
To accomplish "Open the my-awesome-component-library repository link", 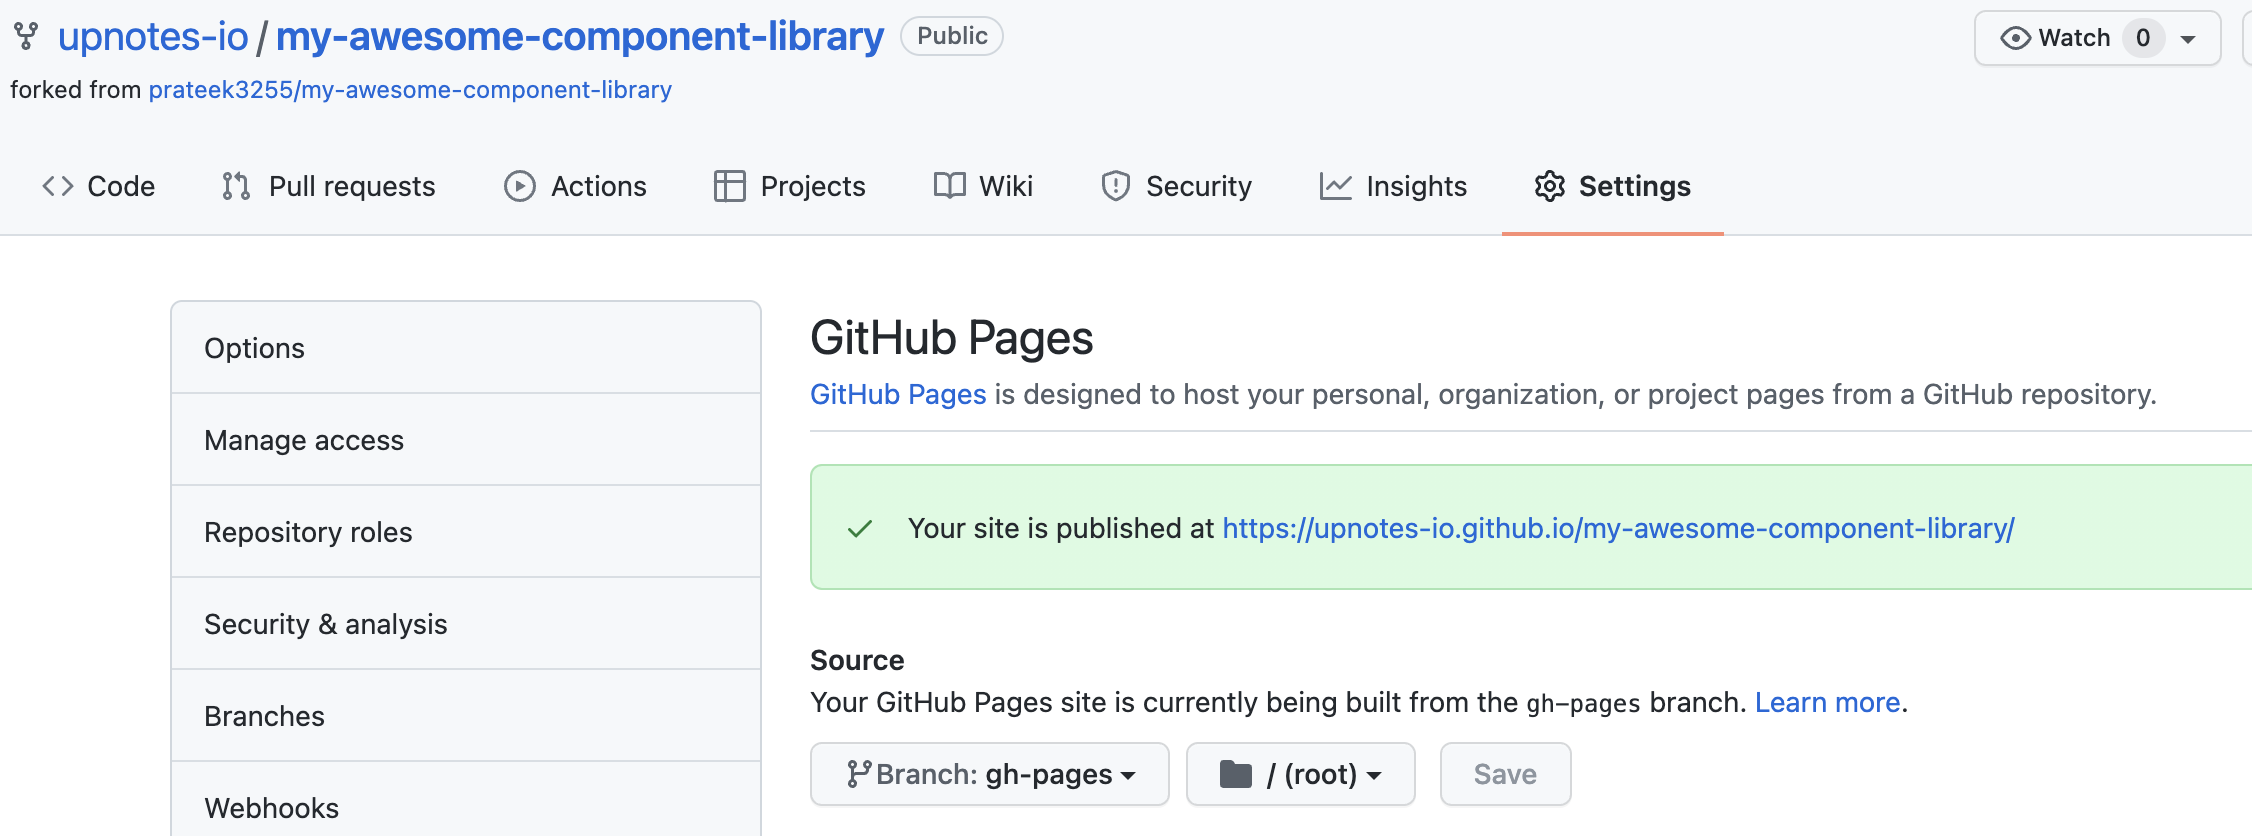I will point(580,37).
